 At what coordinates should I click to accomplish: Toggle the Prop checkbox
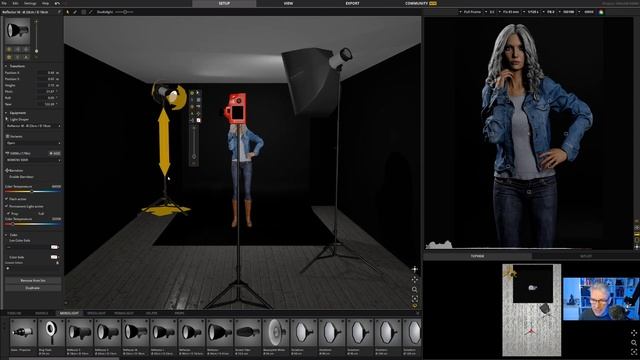coord(9,213)
